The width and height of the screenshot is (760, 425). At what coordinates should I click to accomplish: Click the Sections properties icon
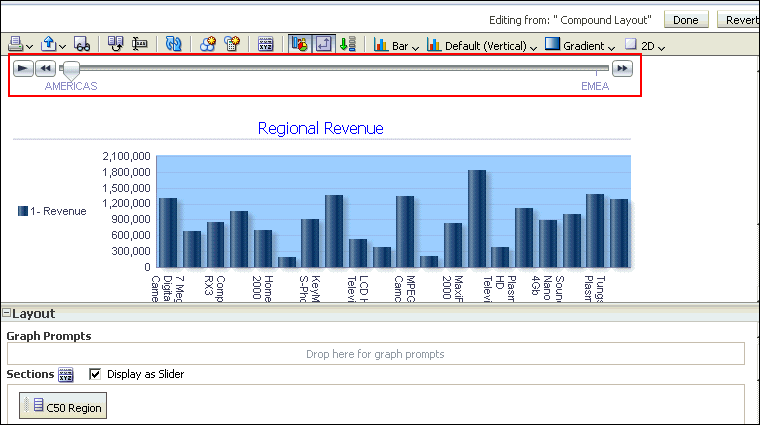click(66, 375)
